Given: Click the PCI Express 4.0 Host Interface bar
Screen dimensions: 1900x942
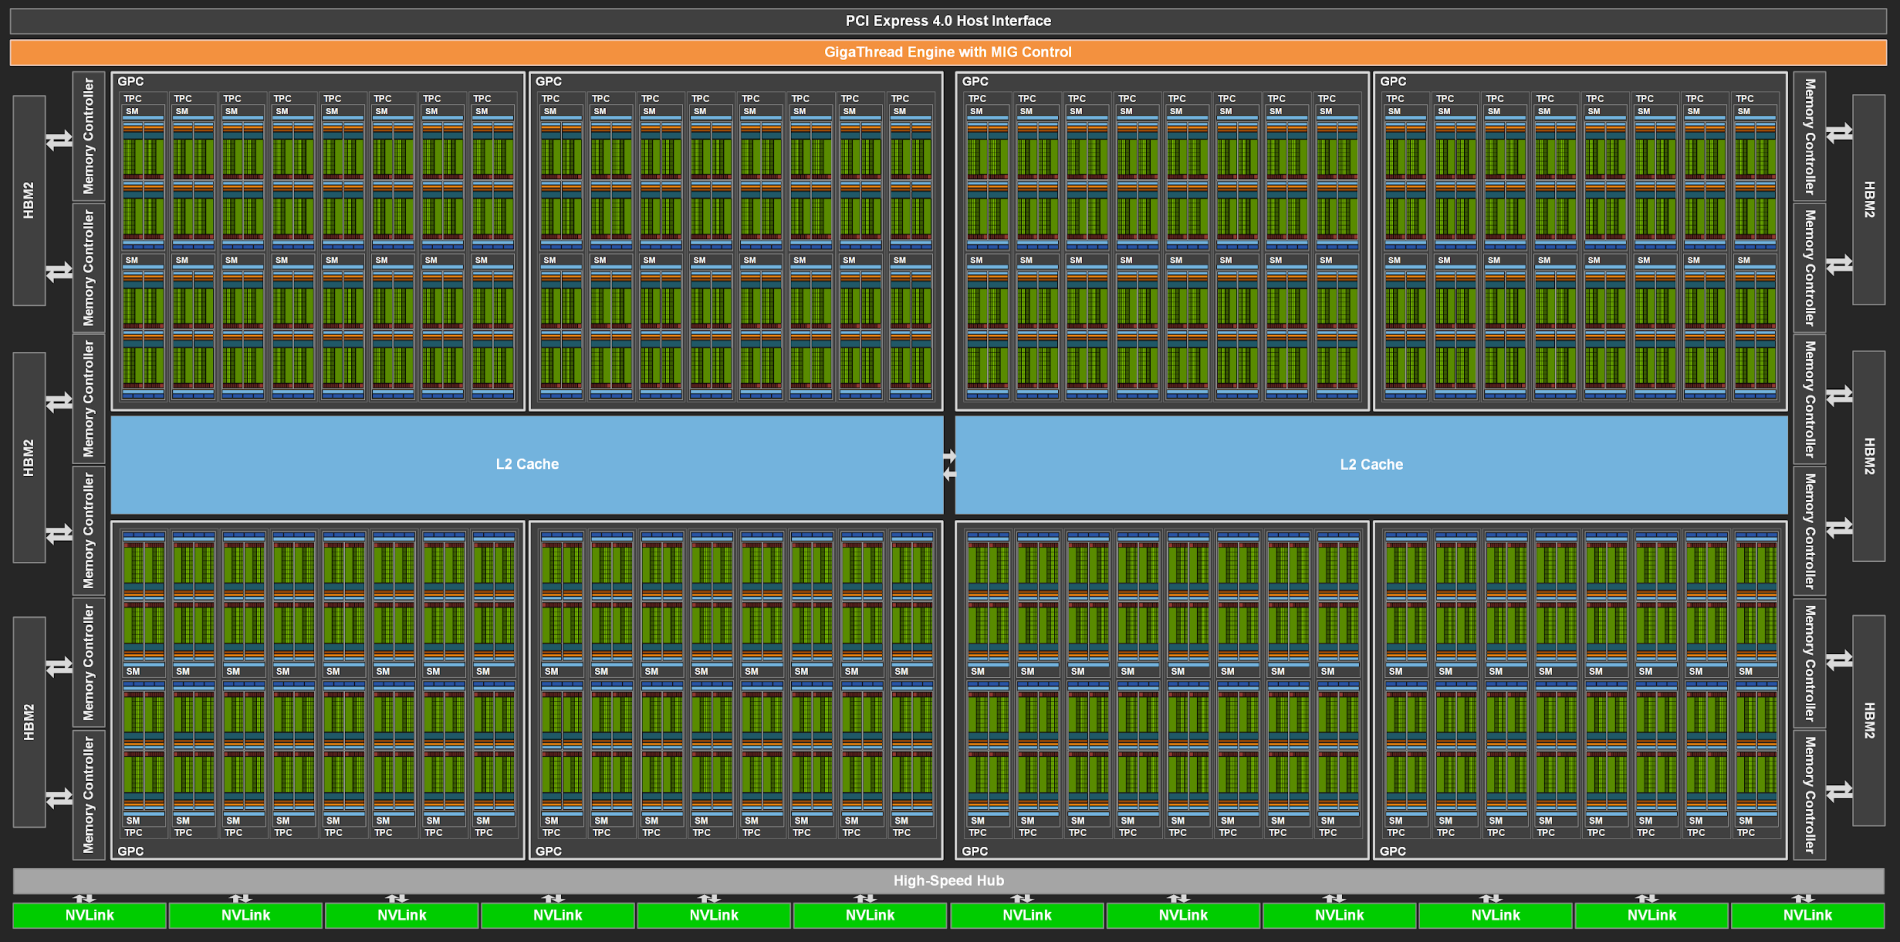Looking at the screenshot, I should [948, 21].
